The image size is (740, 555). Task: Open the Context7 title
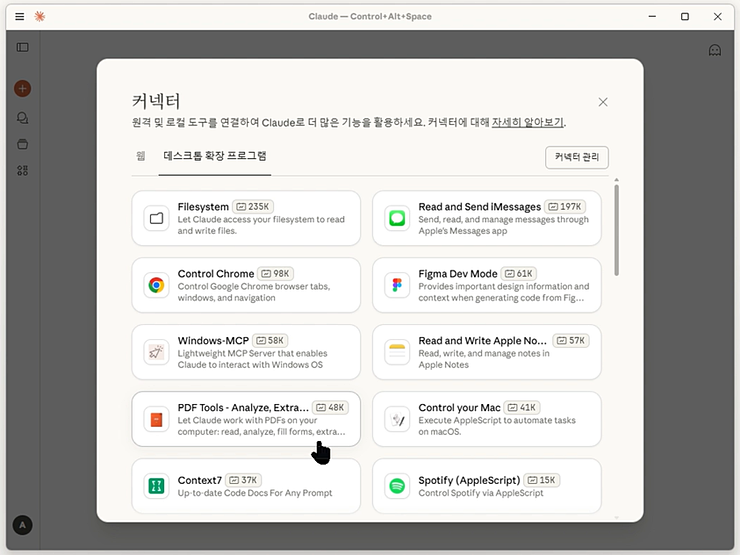200,480
